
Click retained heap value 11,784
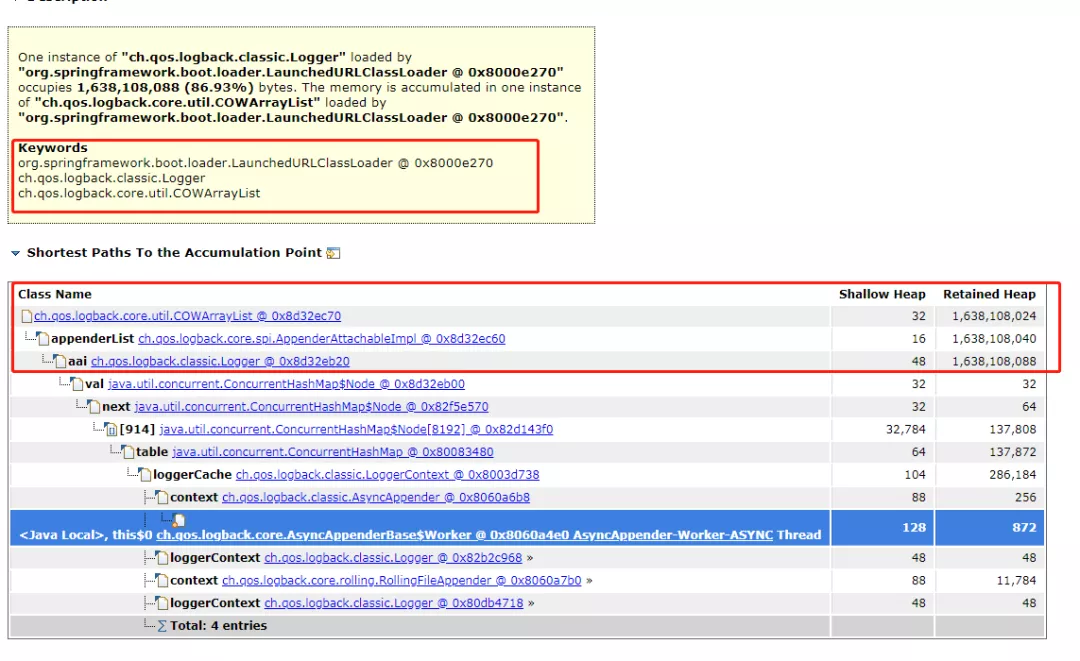pos(1016,580)
